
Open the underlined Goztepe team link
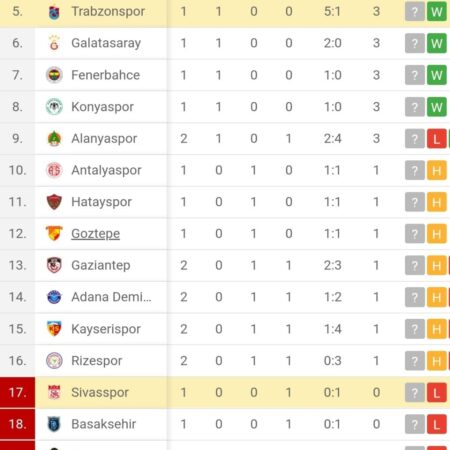coord(96,234)
